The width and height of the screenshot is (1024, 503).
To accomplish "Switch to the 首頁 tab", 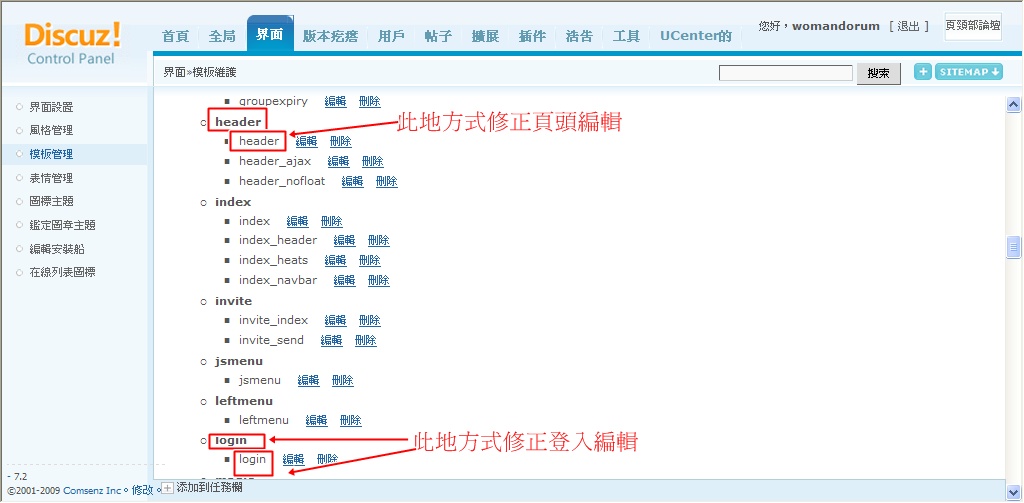I will [x=175, y=36].
